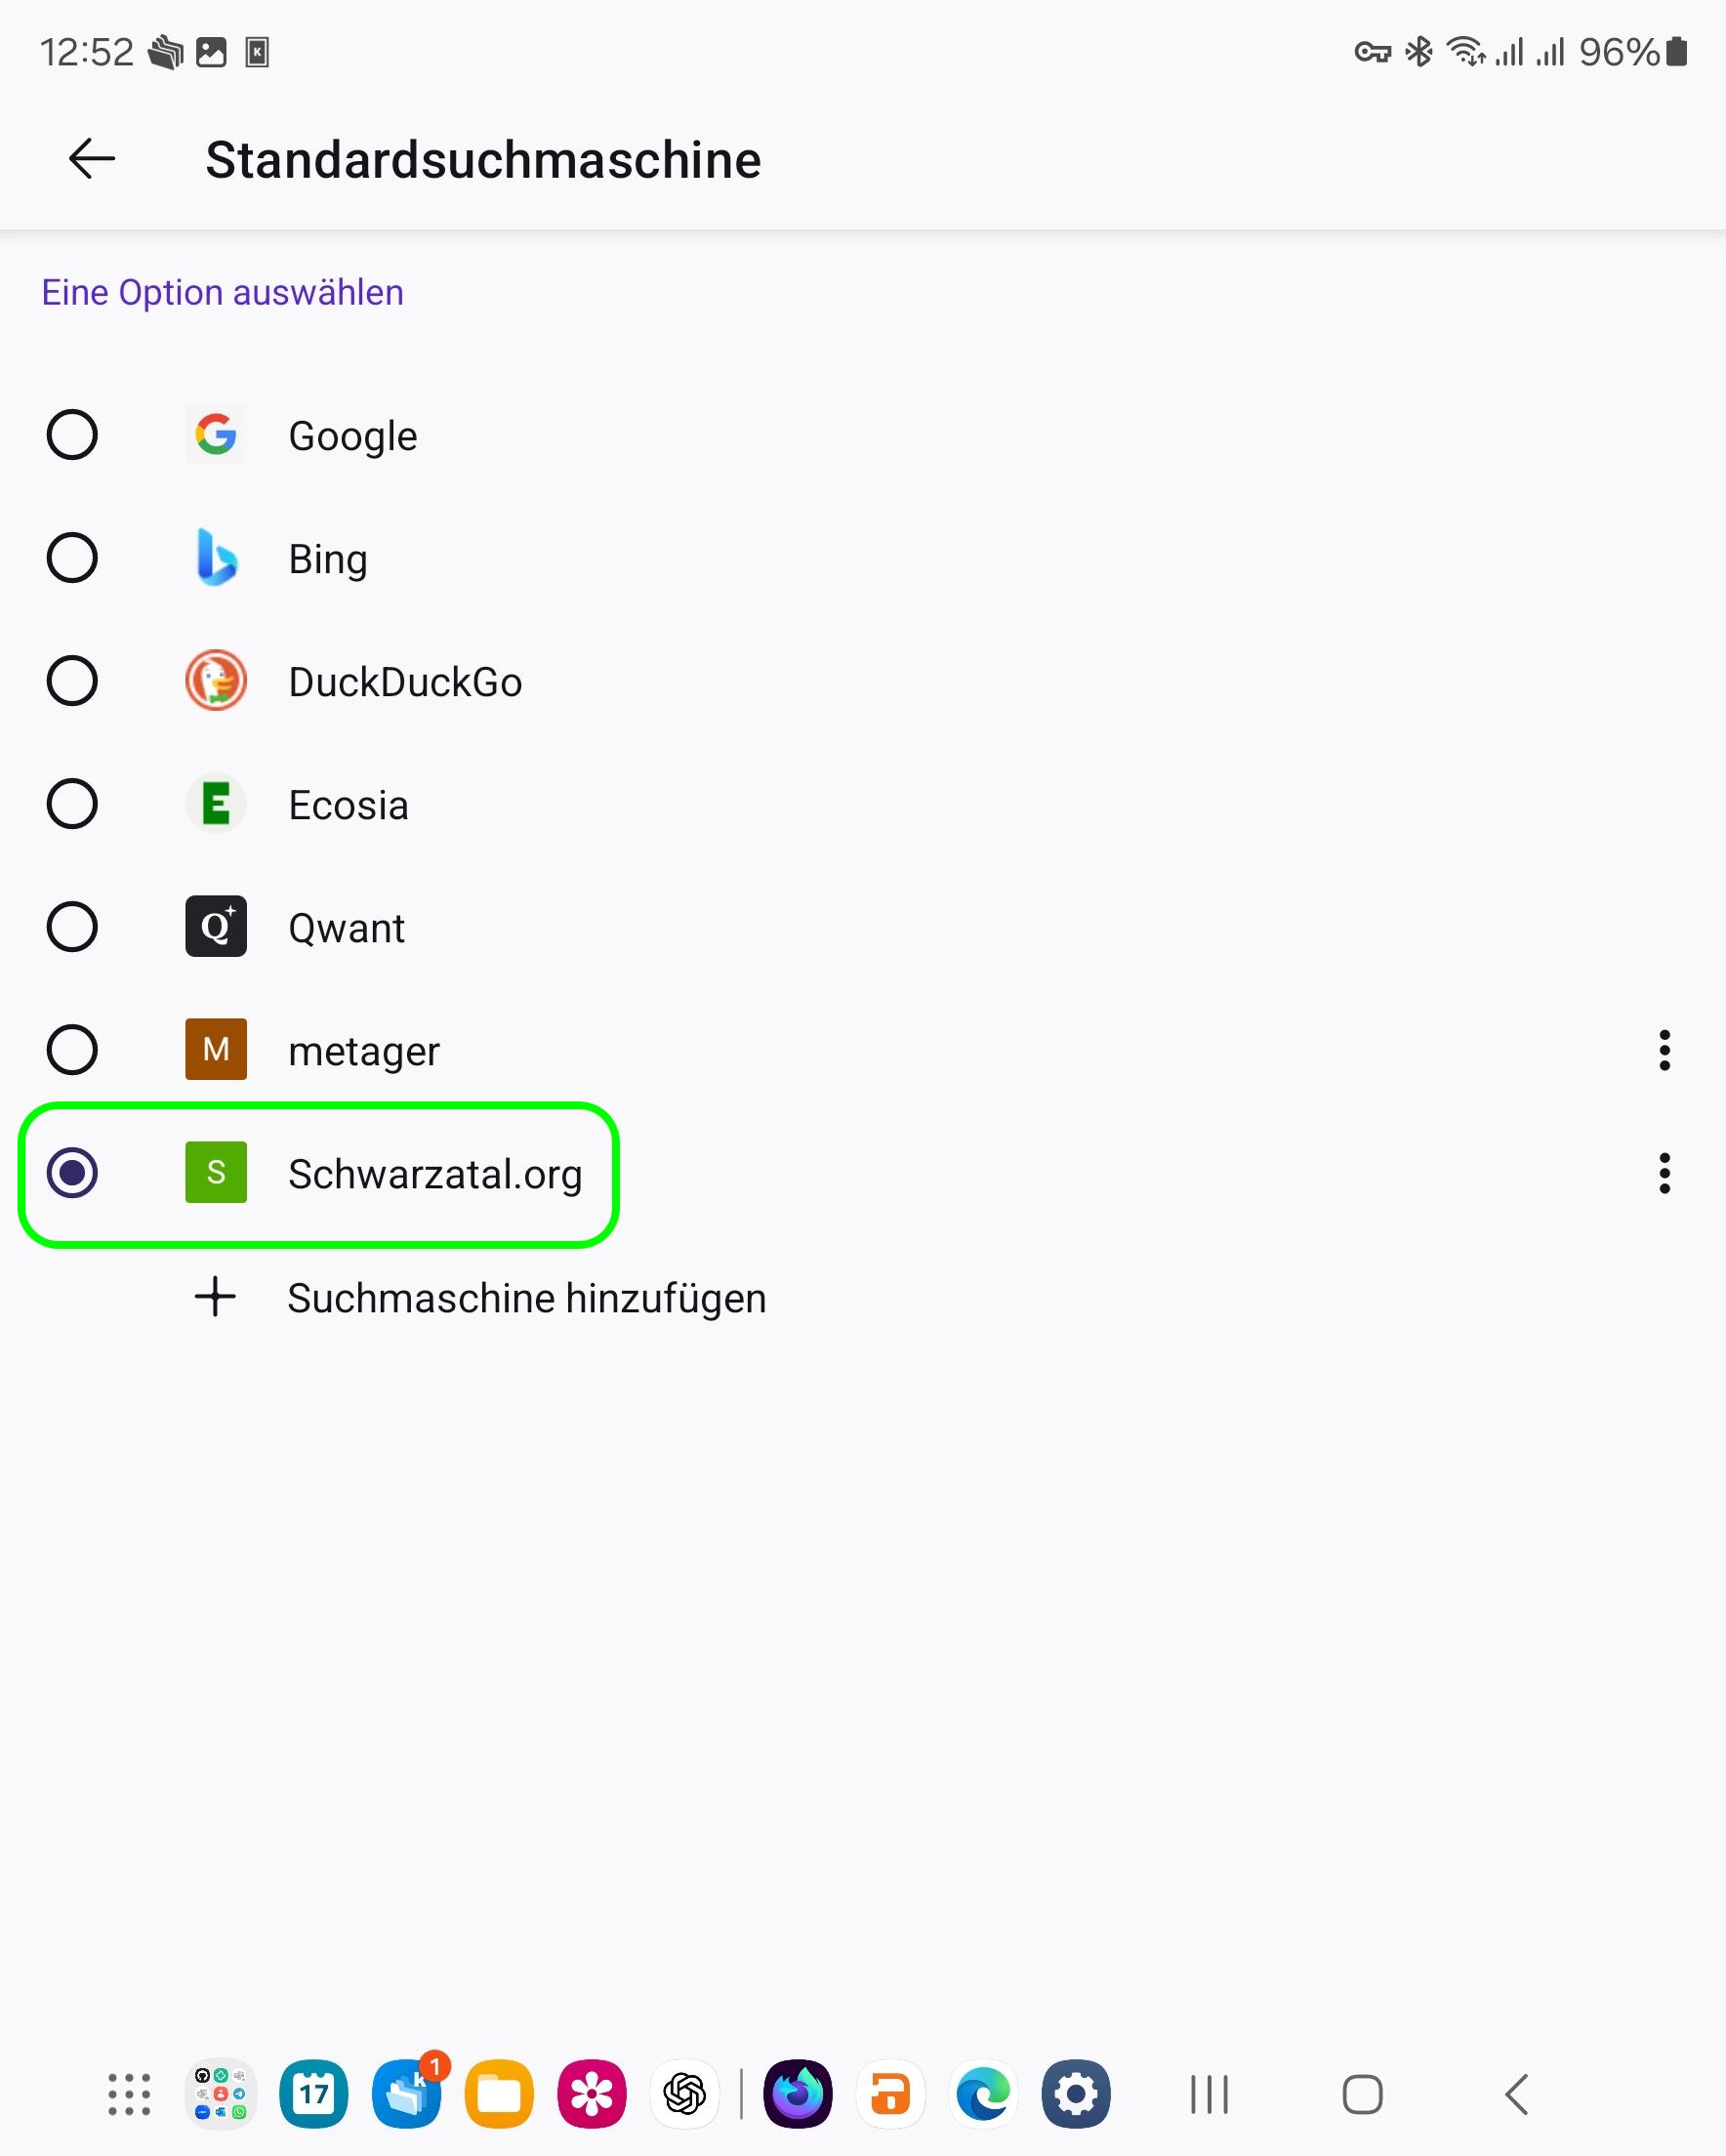Go back using the top arrow icon
Image resolution: width=1726 pixels, height=2156 pixels.
tap(92, 159)
